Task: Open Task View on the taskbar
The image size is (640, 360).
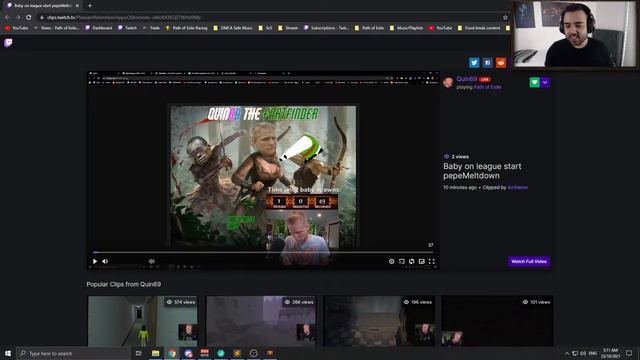Action: pyautogui.click(x=139, y=353)
